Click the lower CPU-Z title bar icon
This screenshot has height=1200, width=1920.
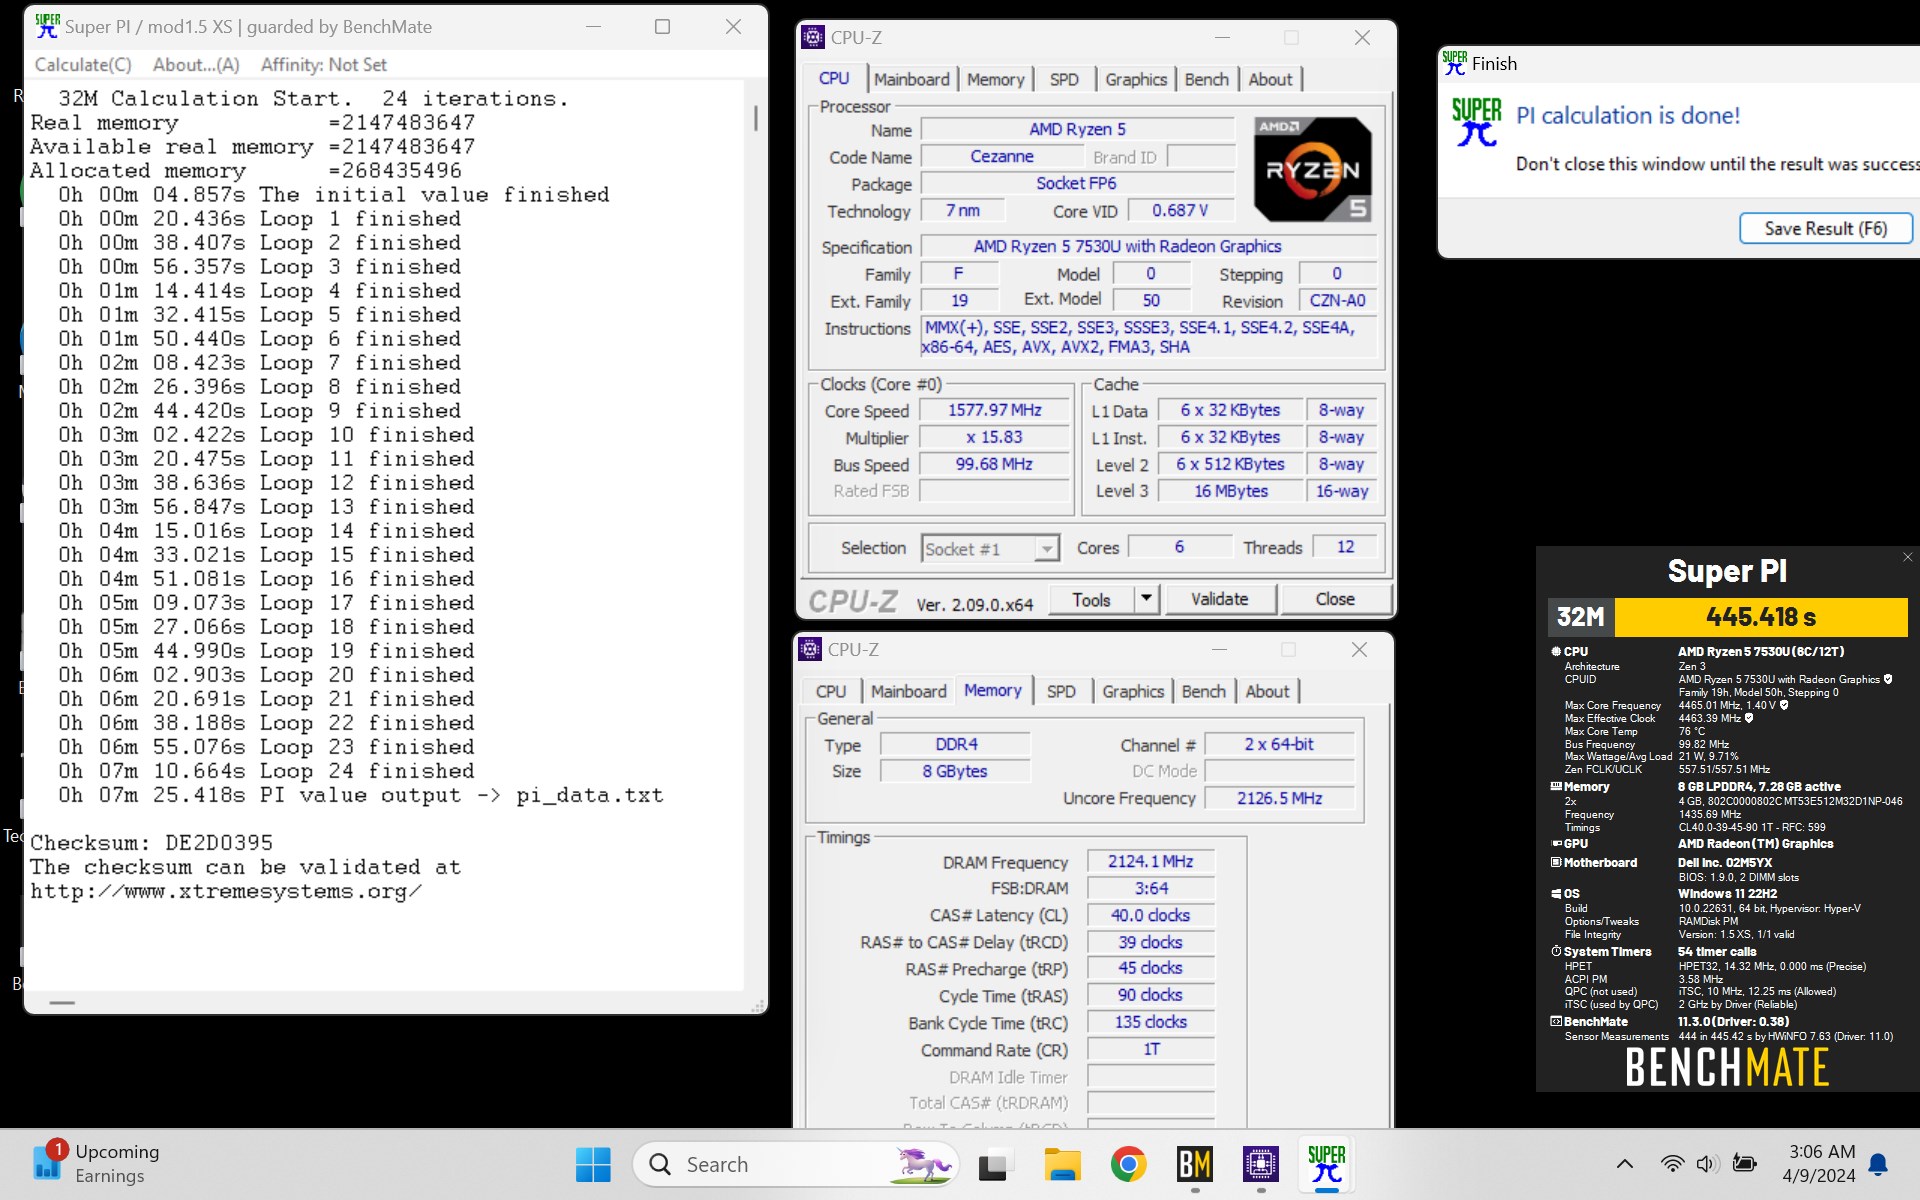811,650
